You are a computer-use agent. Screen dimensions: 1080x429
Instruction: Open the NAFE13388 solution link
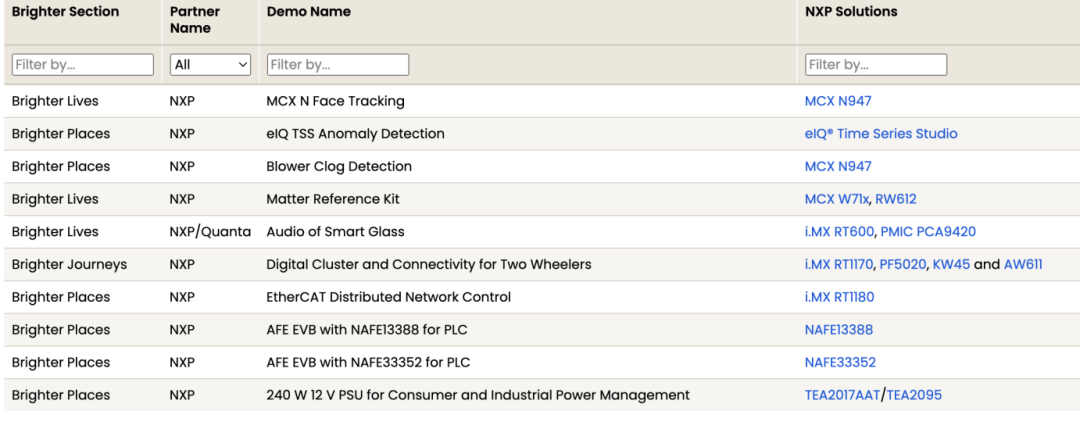click(839, 330)
